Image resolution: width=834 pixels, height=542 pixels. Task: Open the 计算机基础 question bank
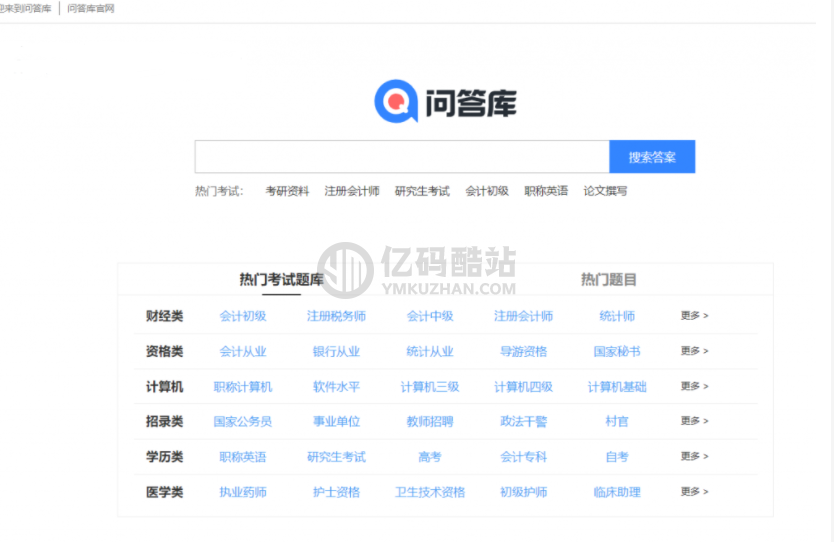click(x=617, y=387)
